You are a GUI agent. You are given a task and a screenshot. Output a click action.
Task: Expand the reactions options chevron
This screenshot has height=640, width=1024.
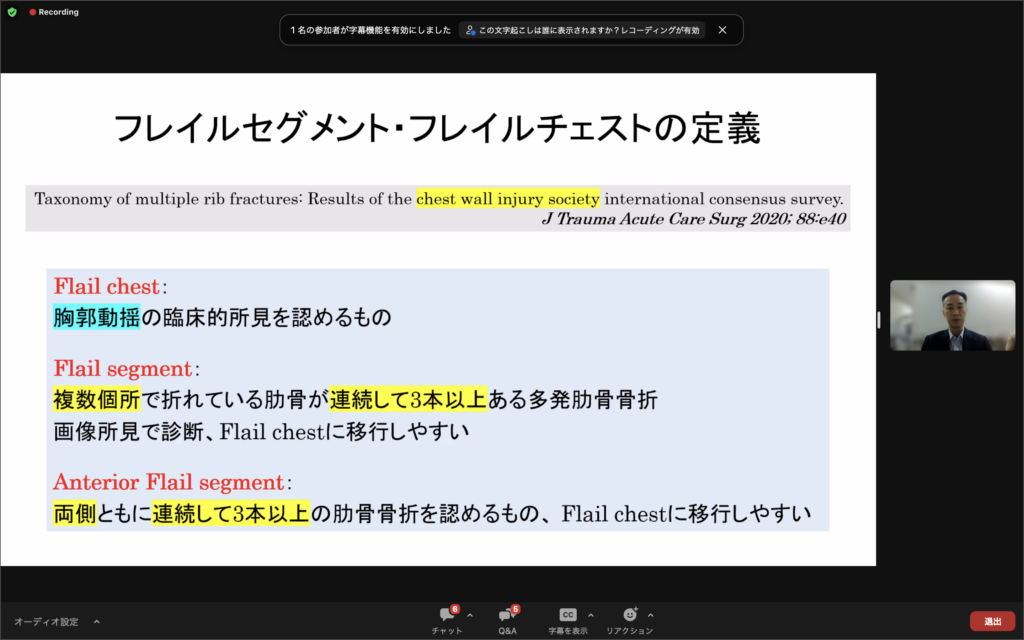coord(651,615)
